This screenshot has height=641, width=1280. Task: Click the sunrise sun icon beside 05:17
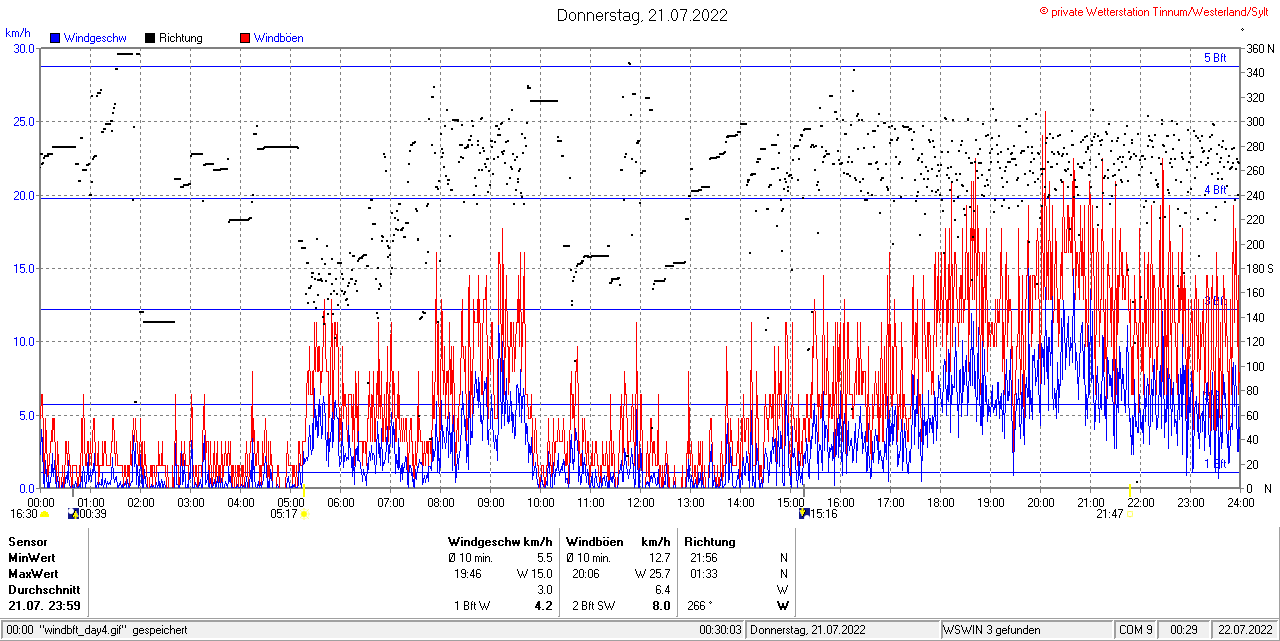305,514
